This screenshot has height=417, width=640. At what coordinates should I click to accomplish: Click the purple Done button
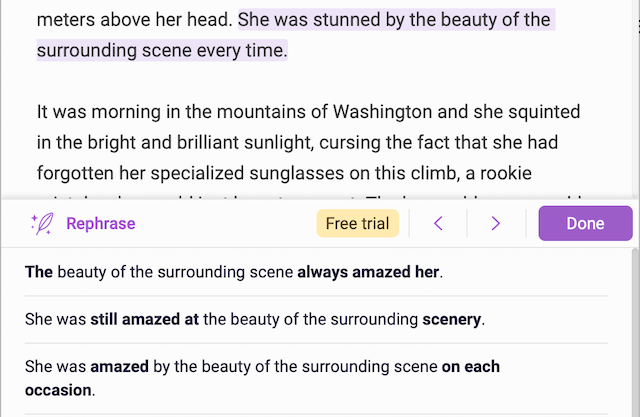585,223
